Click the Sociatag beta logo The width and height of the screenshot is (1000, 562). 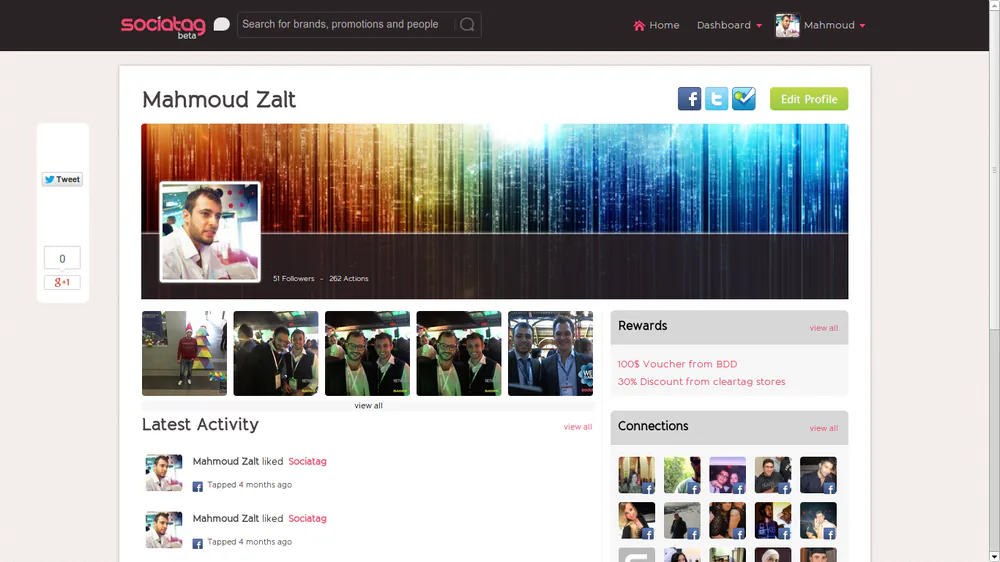163,27
